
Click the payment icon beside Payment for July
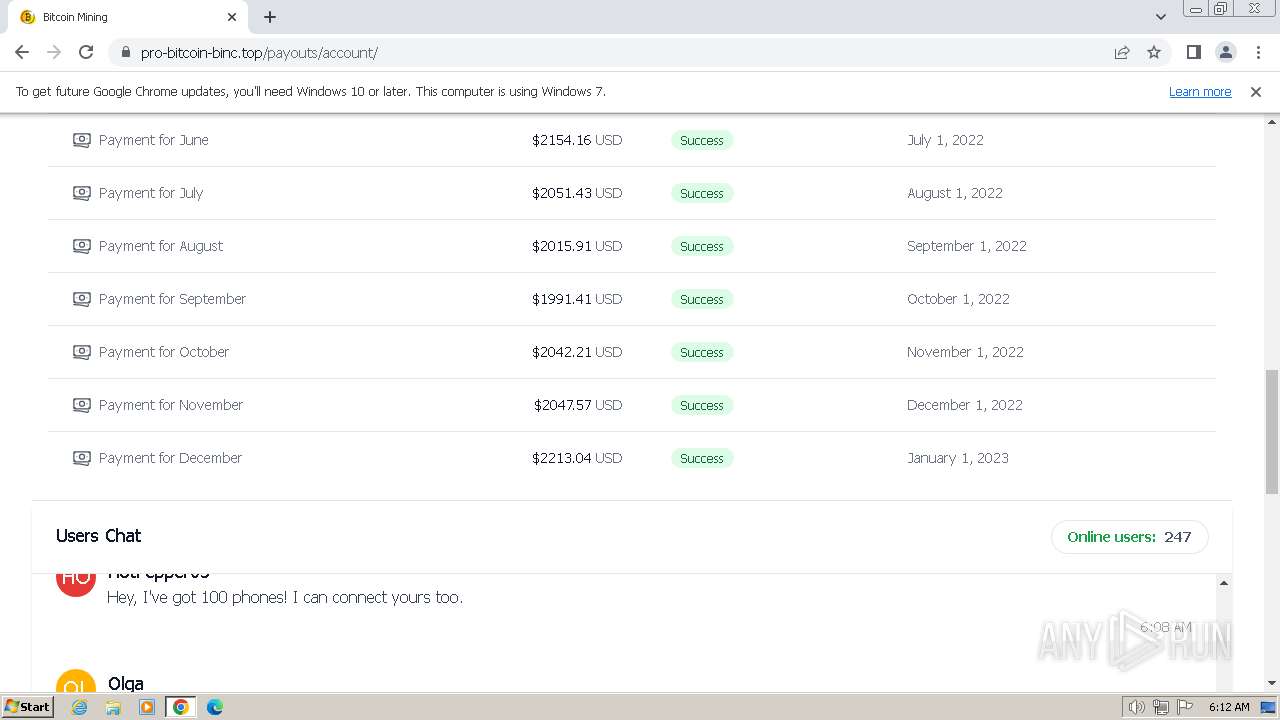click(x=82, y=193)
